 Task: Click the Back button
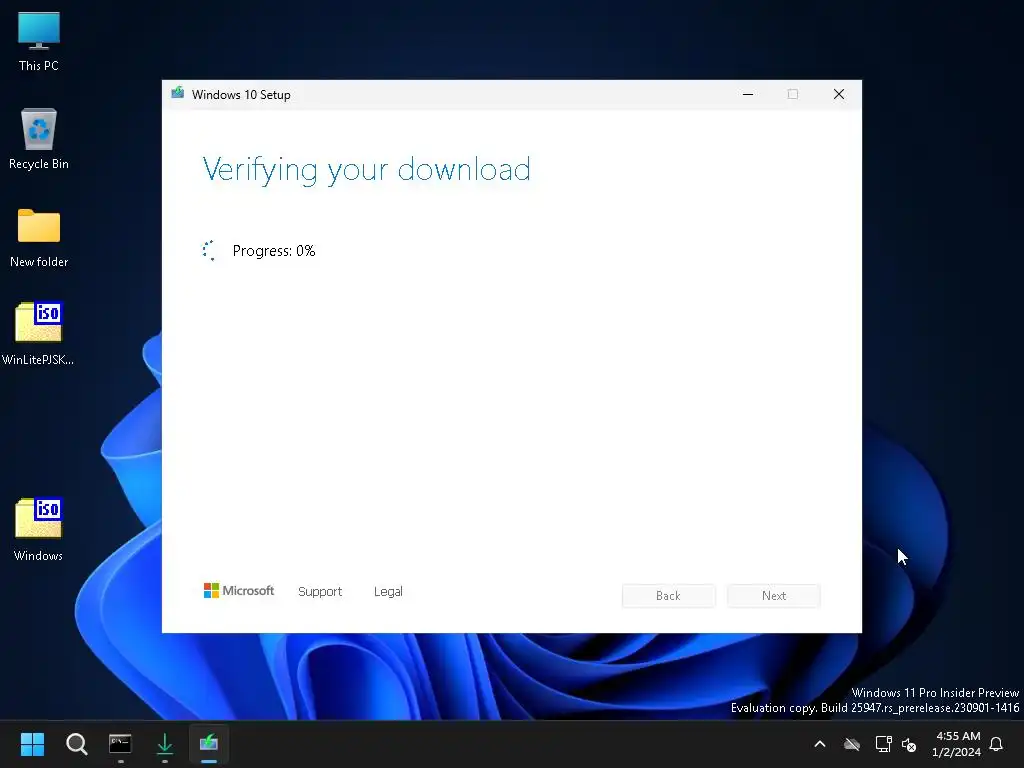[x=668, y=596]
